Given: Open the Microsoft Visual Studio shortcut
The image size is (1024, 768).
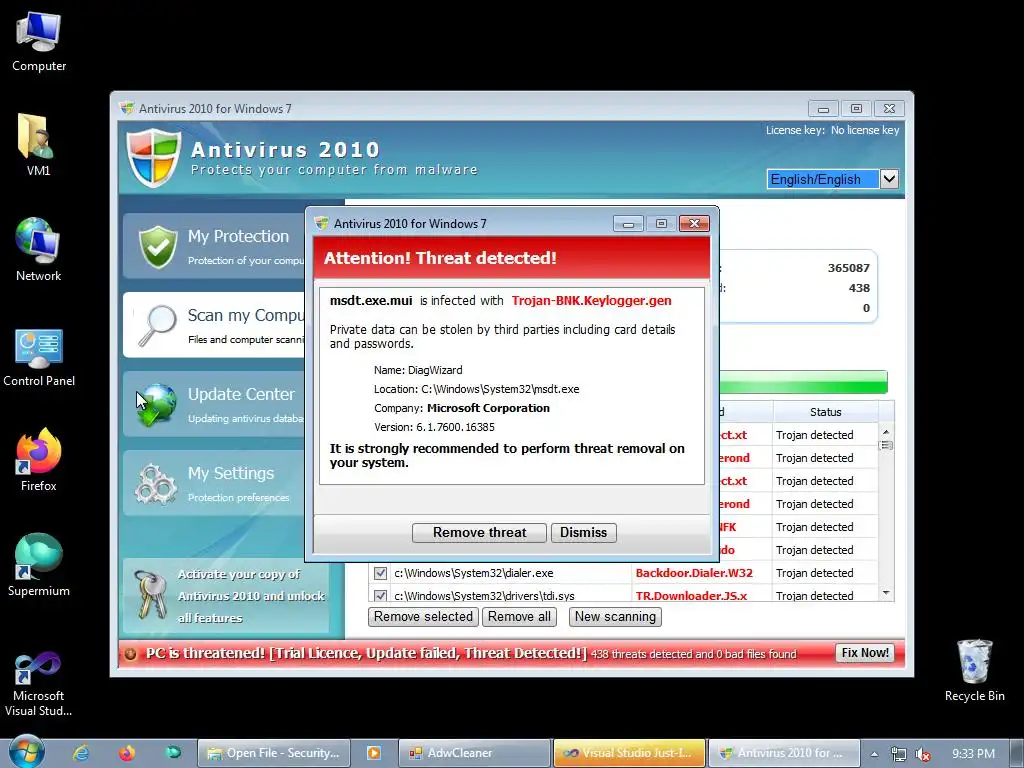Looking at the screenshot, I should (39, 684).
